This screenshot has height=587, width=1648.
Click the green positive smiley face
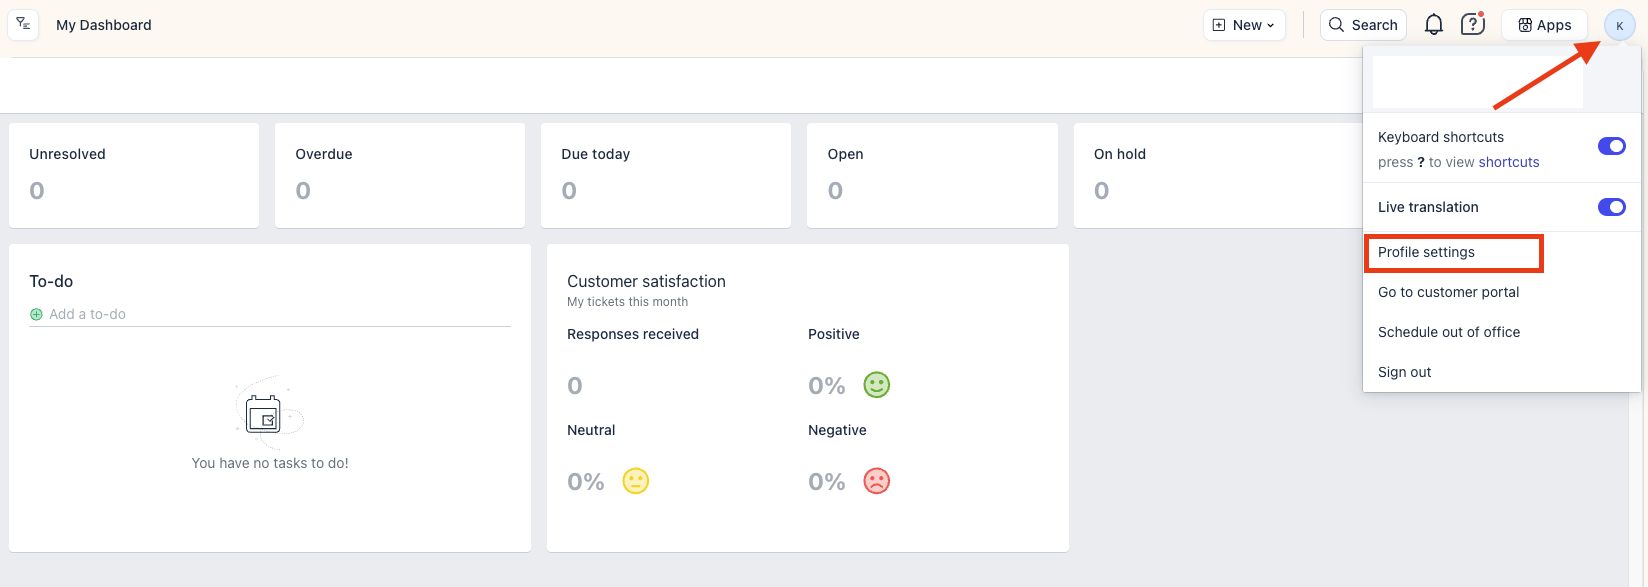coord(877,385)
